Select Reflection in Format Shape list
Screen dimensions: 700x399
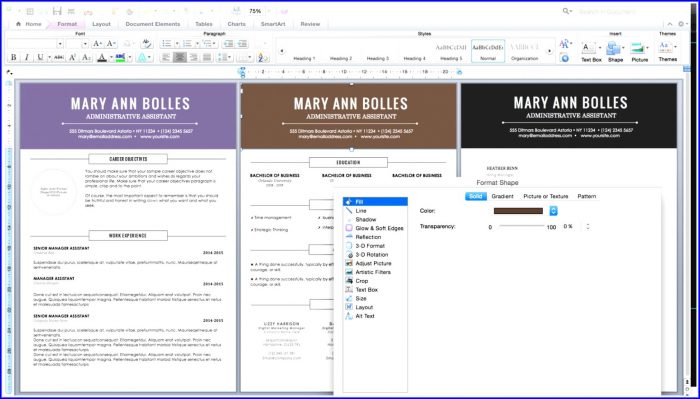(x=375, y=237)
